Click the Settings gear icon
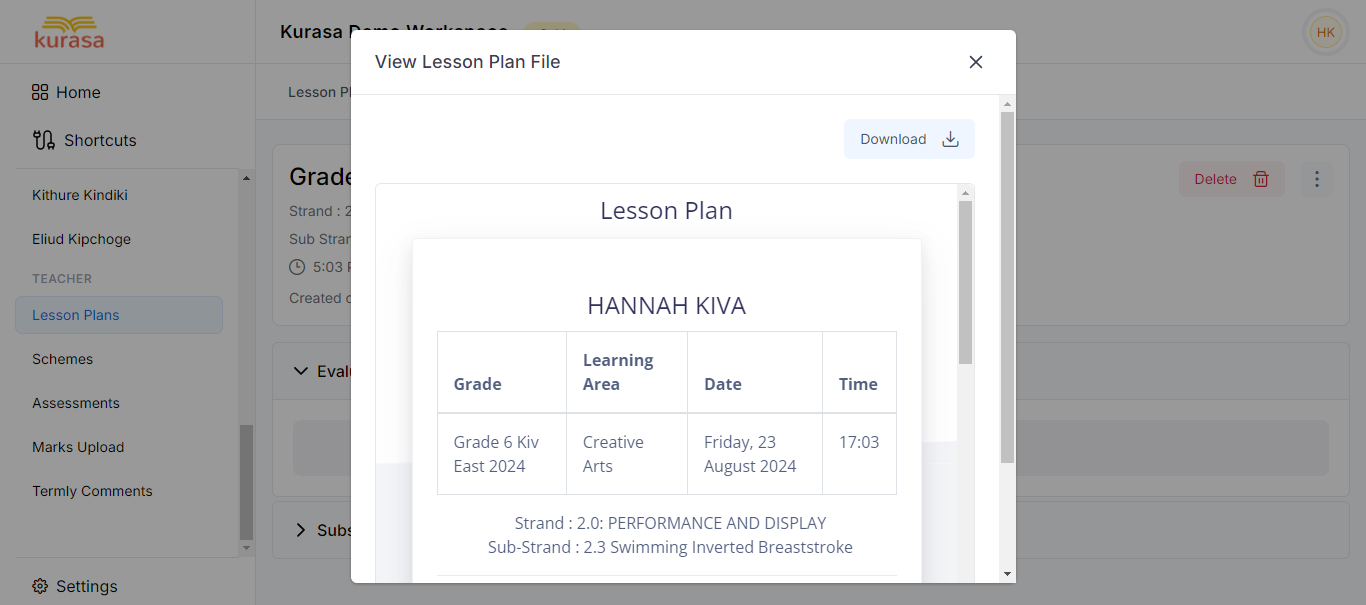Screen dimensions: 1366x605 click(x=41, y=586)
